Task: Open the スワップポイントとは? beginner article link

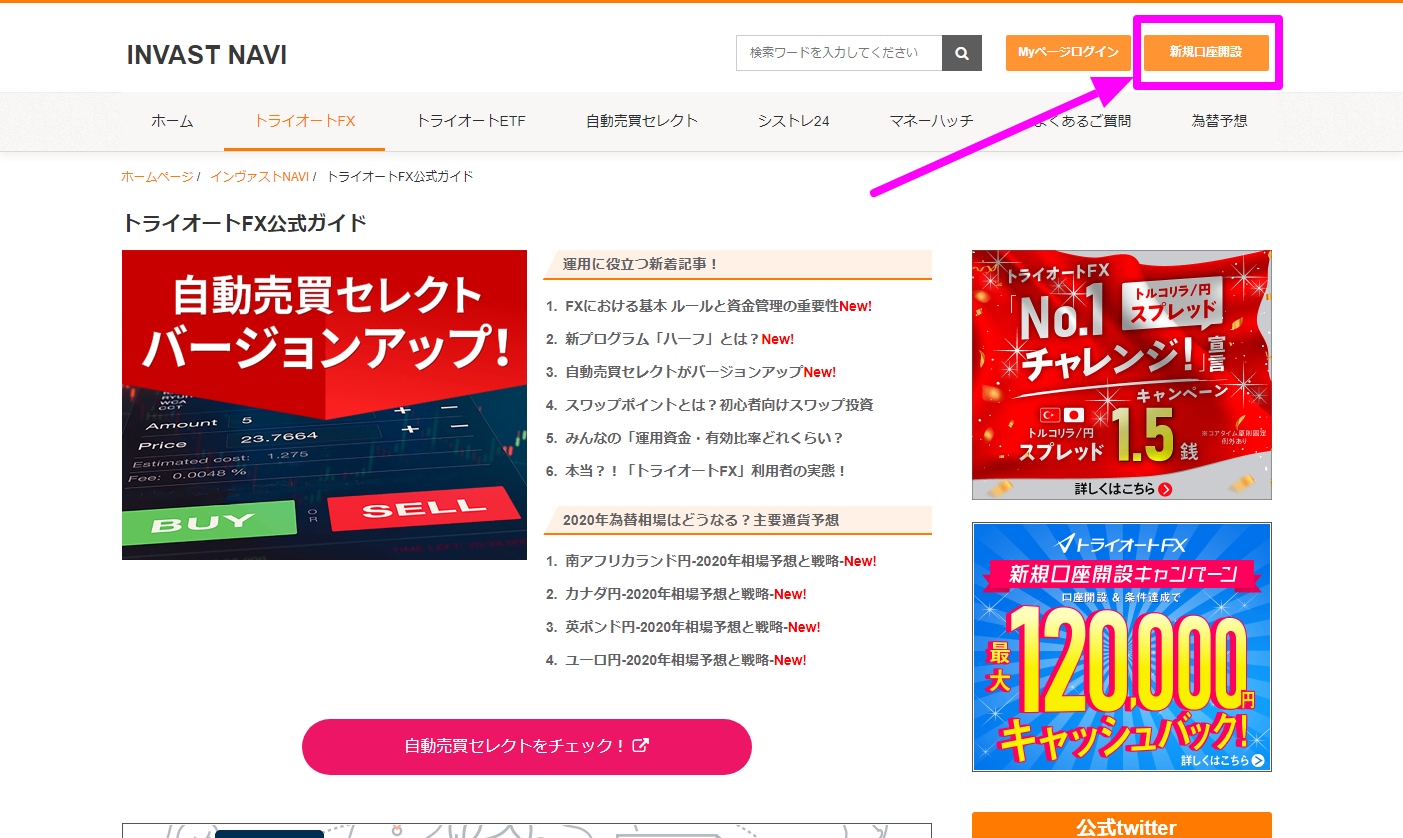Action: 718,405
